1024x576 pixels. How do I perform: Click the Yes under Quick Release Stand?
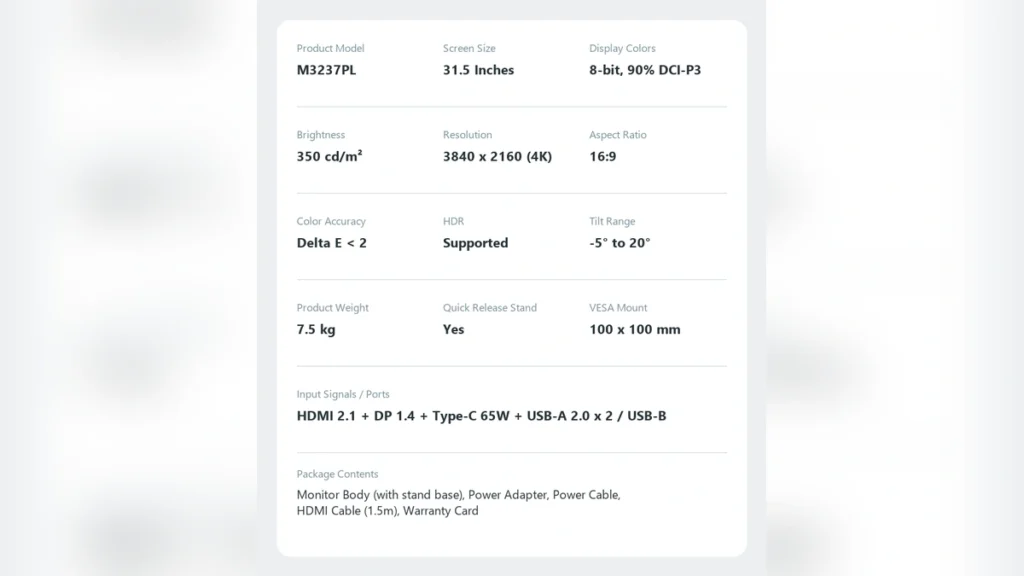pos(453,329)
